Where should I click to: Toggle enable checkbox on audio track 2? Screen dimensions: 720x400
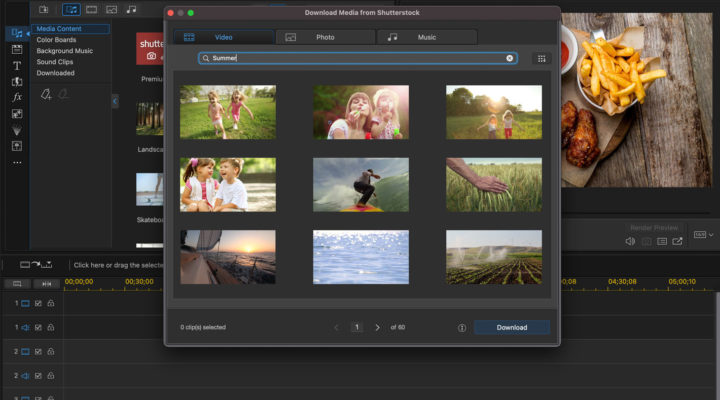[x=38, y=376]
